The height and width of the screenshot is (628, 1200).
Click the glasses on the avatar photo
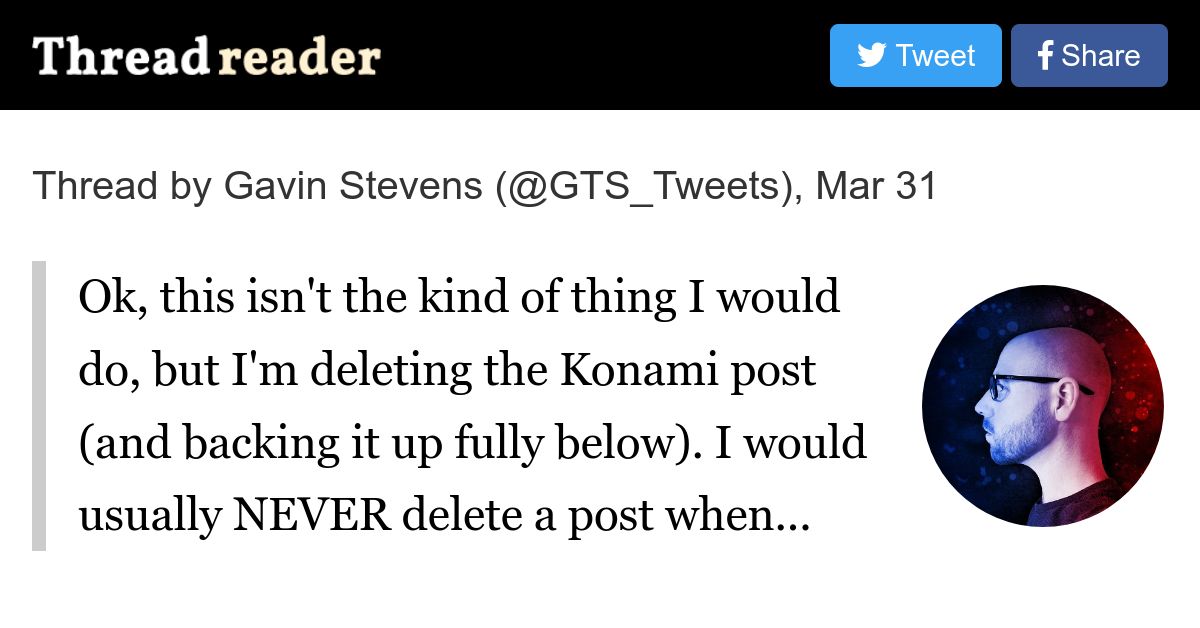1020,384
